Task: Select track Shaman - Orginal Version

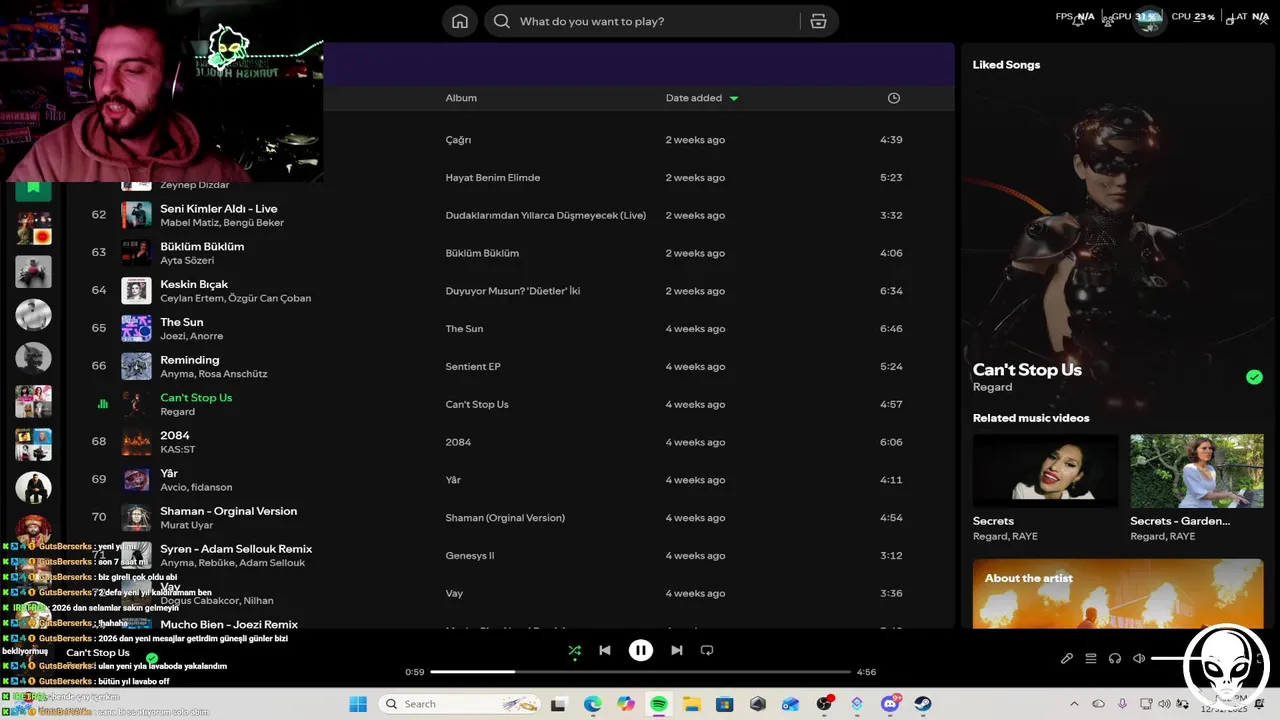Action: 228,511
